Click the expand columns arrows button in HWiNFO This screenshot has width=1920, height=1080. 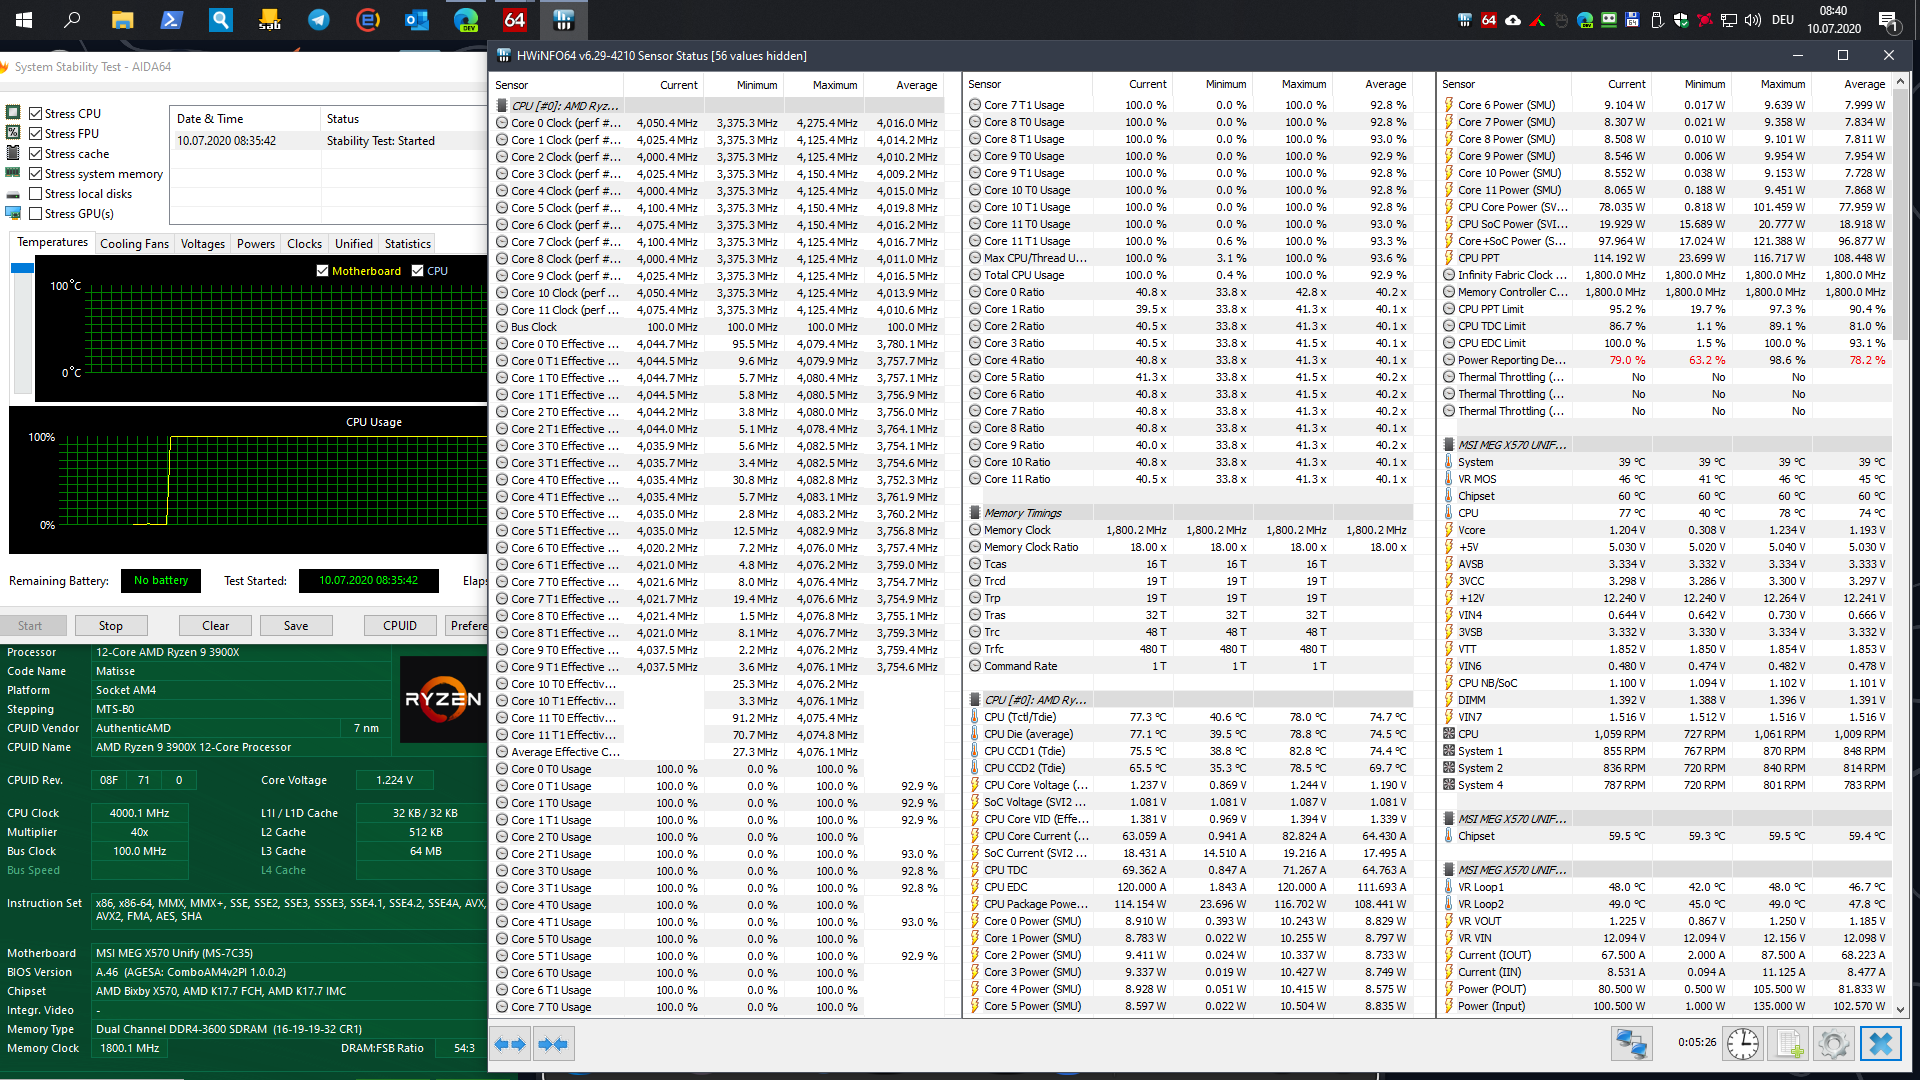coord(510,1044)
